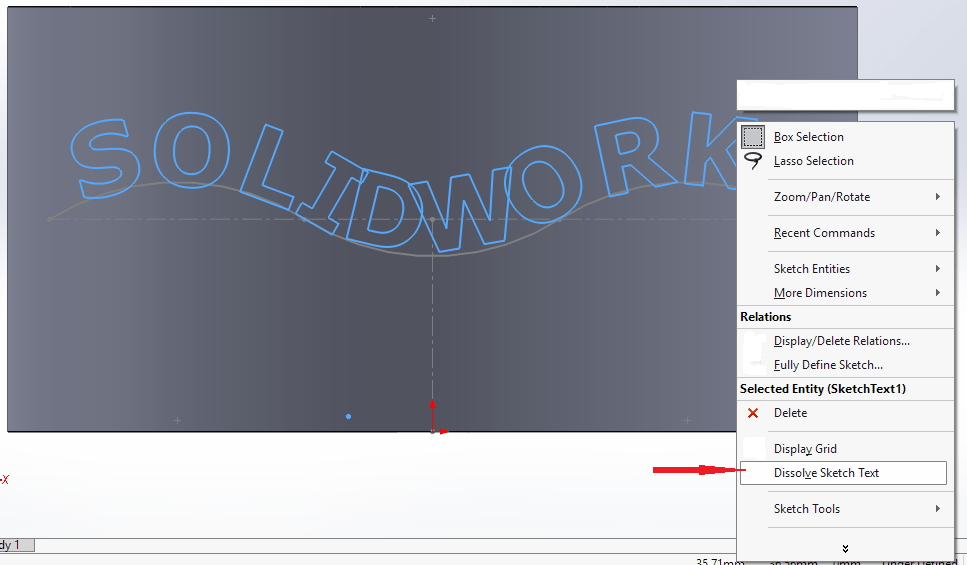This screenshot has height=565, width=967.
Task: Open the Recent Commands submenu
Action: click(824, 233)
